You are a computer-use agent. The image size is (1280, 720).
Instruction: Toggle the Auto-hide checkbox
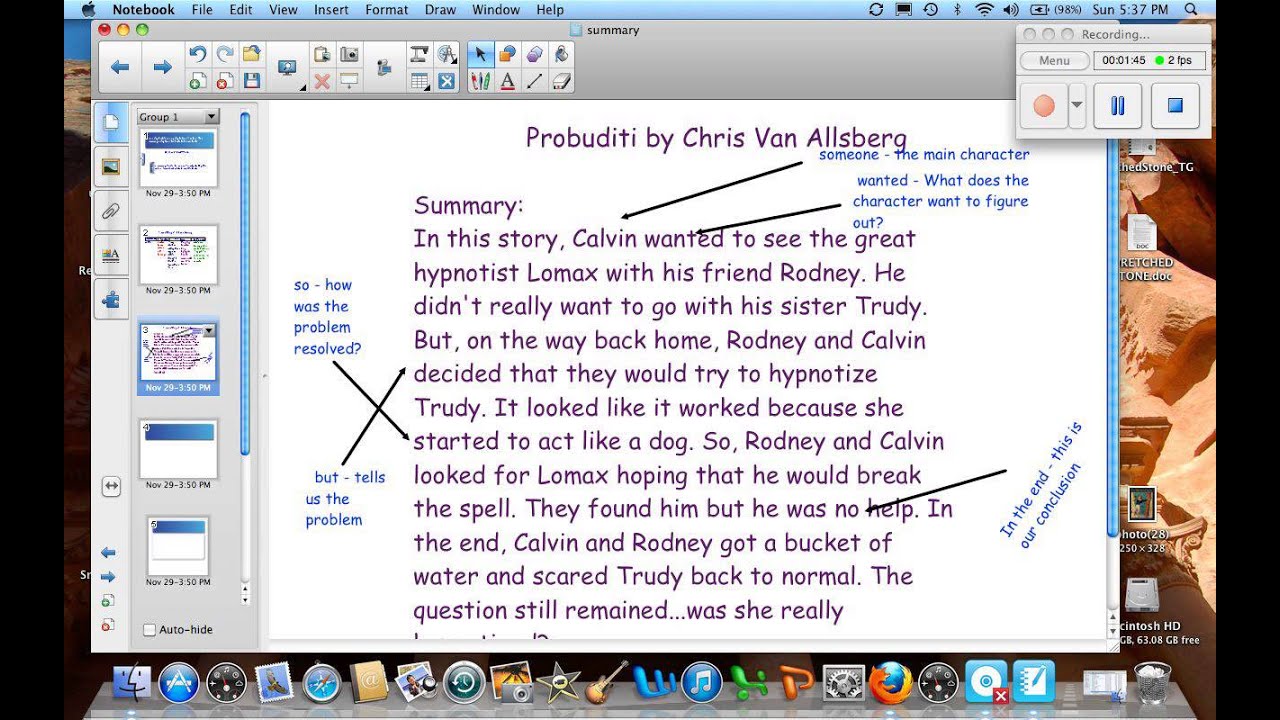150,630
